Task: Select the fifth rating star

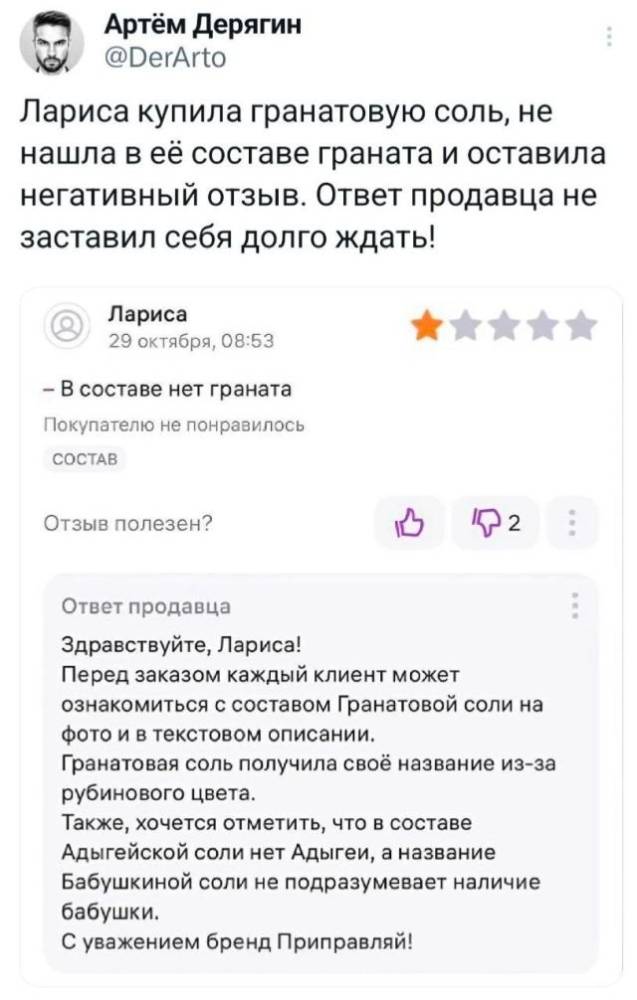Action: click(582, 327)
